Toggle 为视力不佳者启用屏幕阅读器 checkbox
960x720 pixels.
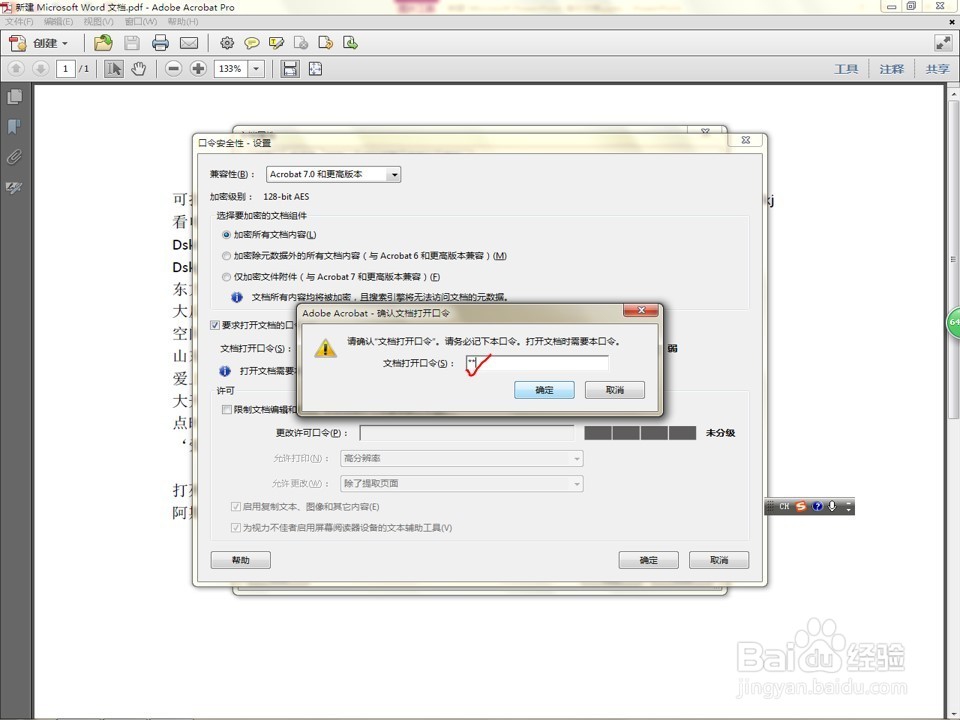236,527
